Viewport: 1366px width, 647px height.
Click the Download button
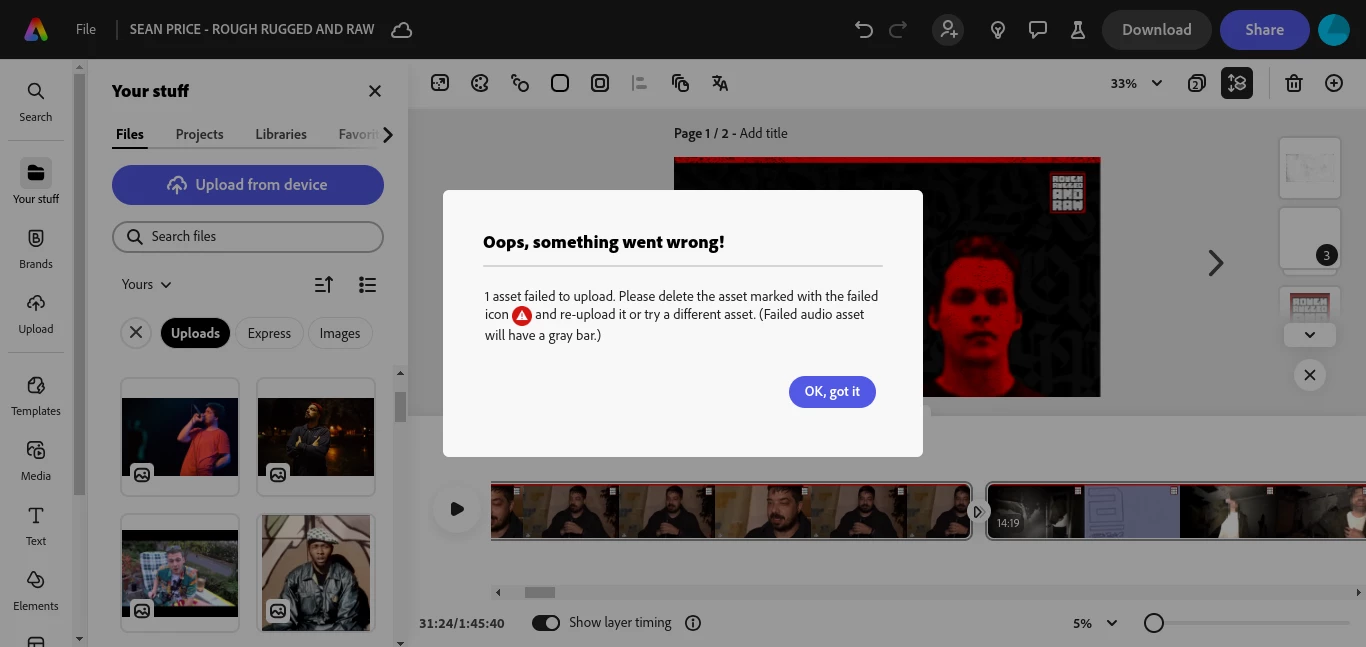[1157, 30]
